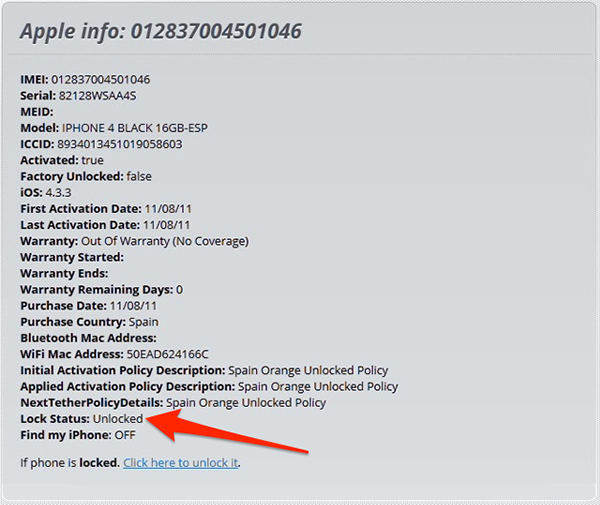Click the 'Warranty Ends:' label
The width and height of the screenshot is (600, 505).
click(64, 273)
